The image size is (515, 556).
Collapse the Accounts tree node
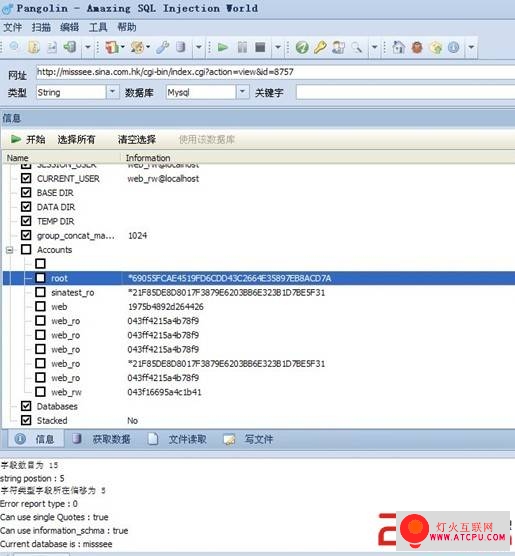click(10, 250)
